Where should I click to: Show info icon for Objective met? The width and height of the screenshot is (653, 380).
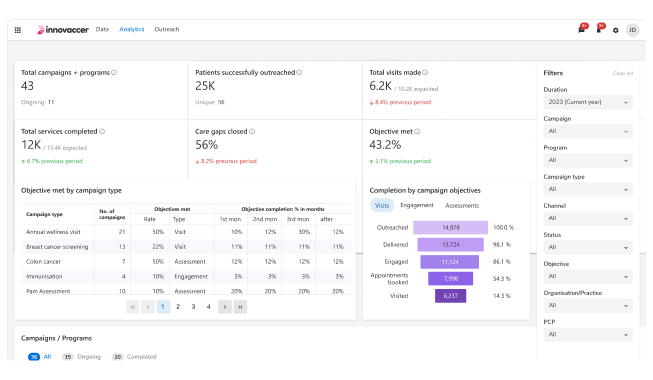click(x=417, y=131)
